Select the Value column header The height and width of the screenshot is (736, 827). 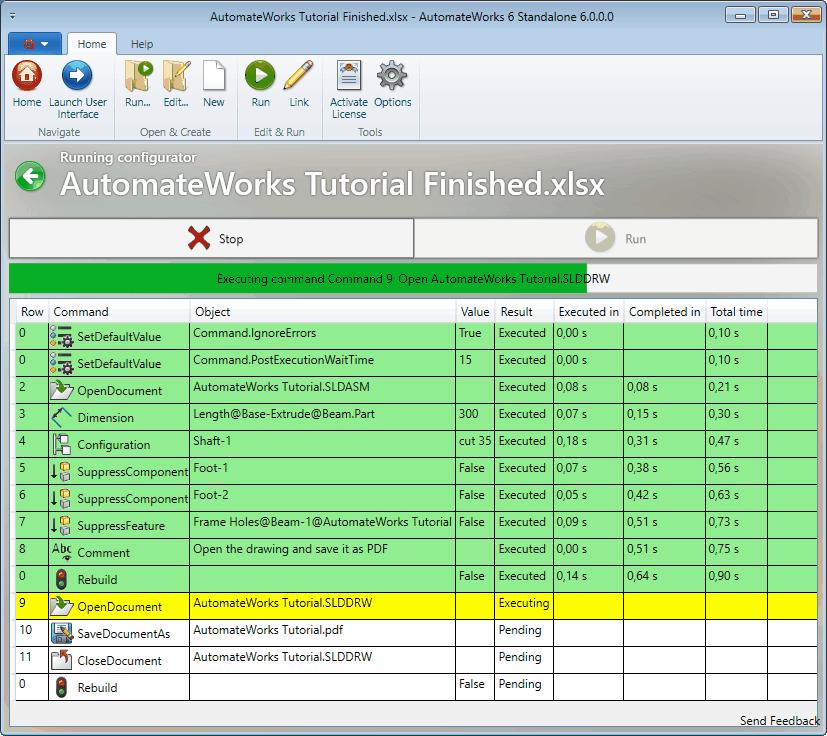[x=475, y=312]
